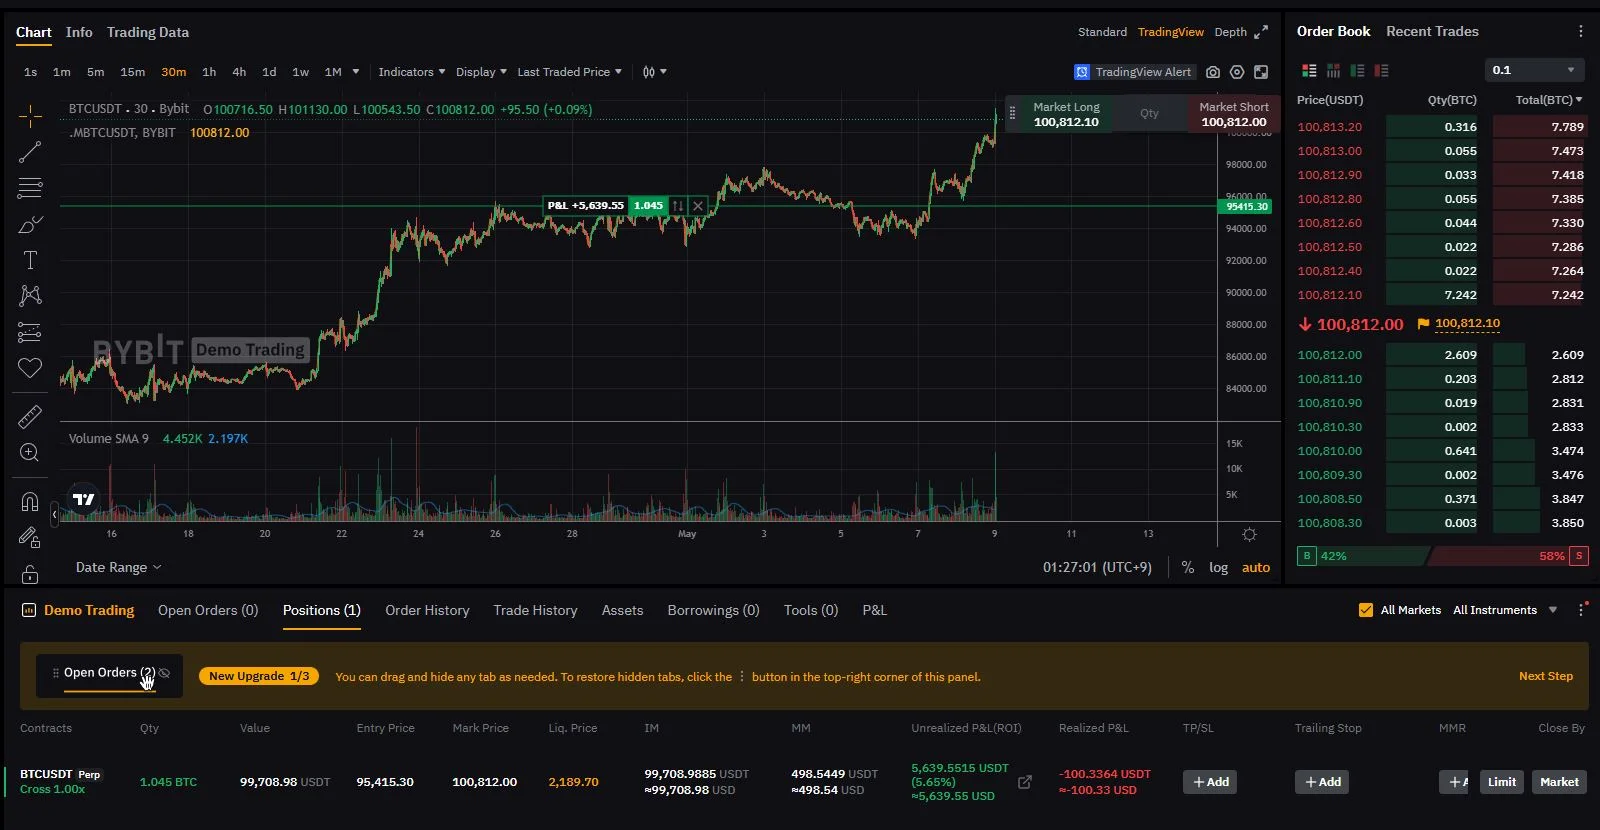Expand the All Instruments filter
Viewport: 1600px width, 830px height.
coord(1505,610)
